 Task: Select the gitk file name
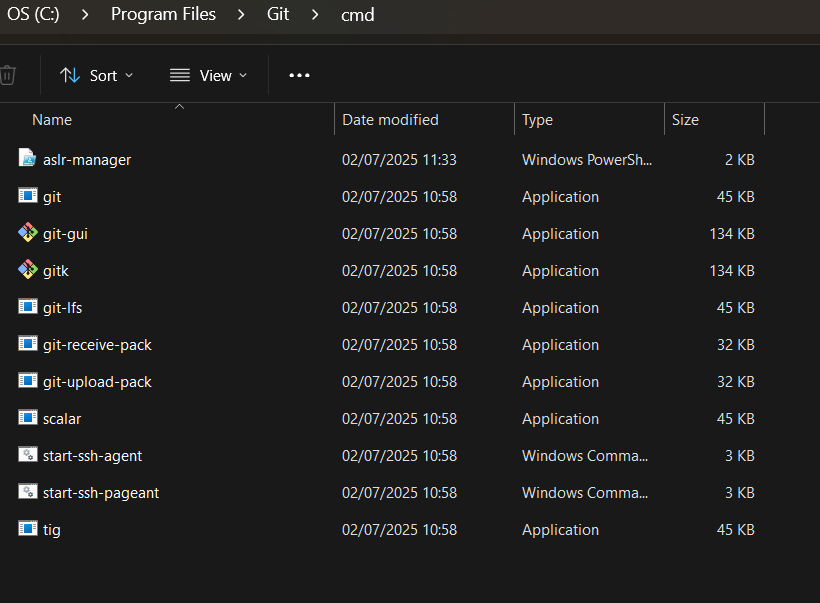coord(55,271)
